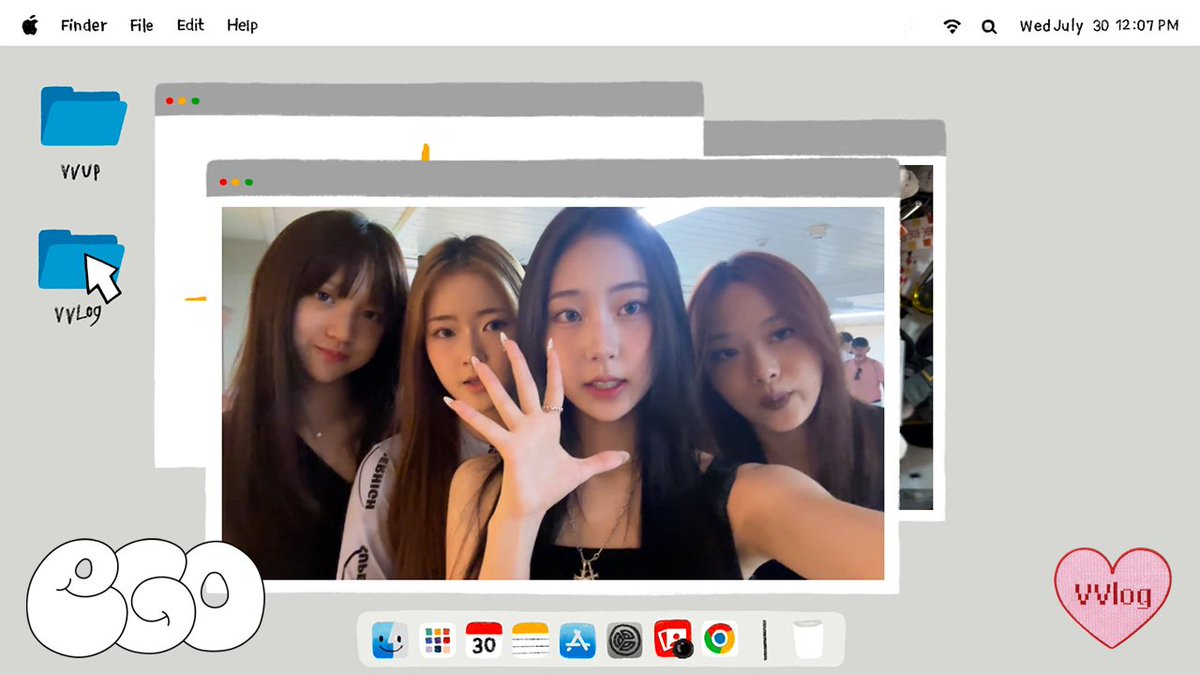This screenshot has width=1200, height=675.
Task: Open Calendar showing 30 in dock
Action: point(484,640)
